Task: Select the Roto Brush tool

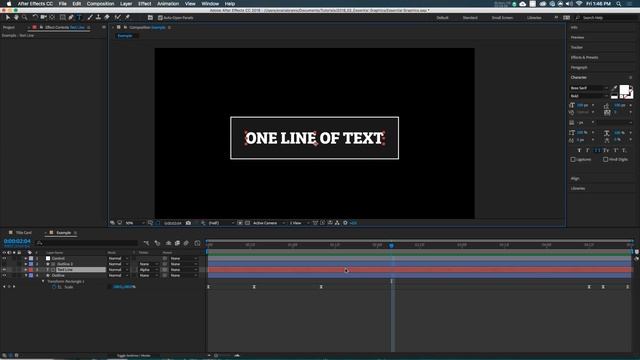Action: click(118, 18)
